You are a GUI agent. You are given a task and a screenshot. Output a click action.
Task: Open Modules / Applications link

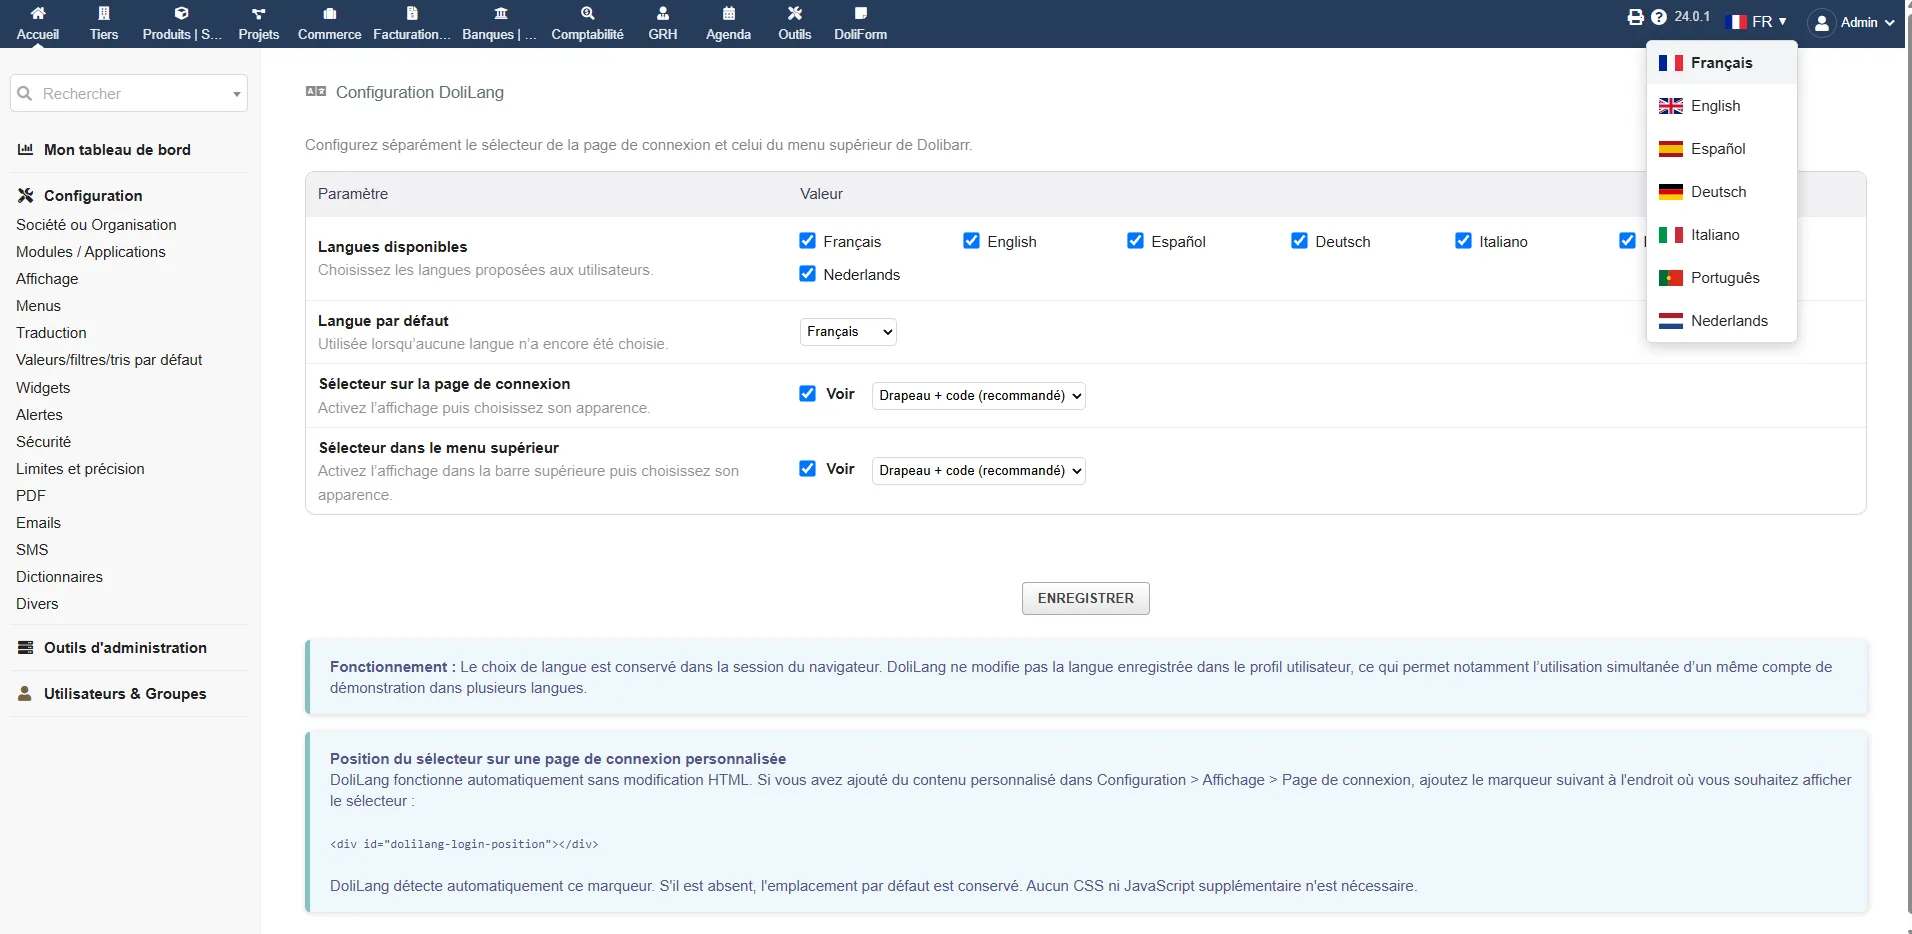click(x=91, y=251)
